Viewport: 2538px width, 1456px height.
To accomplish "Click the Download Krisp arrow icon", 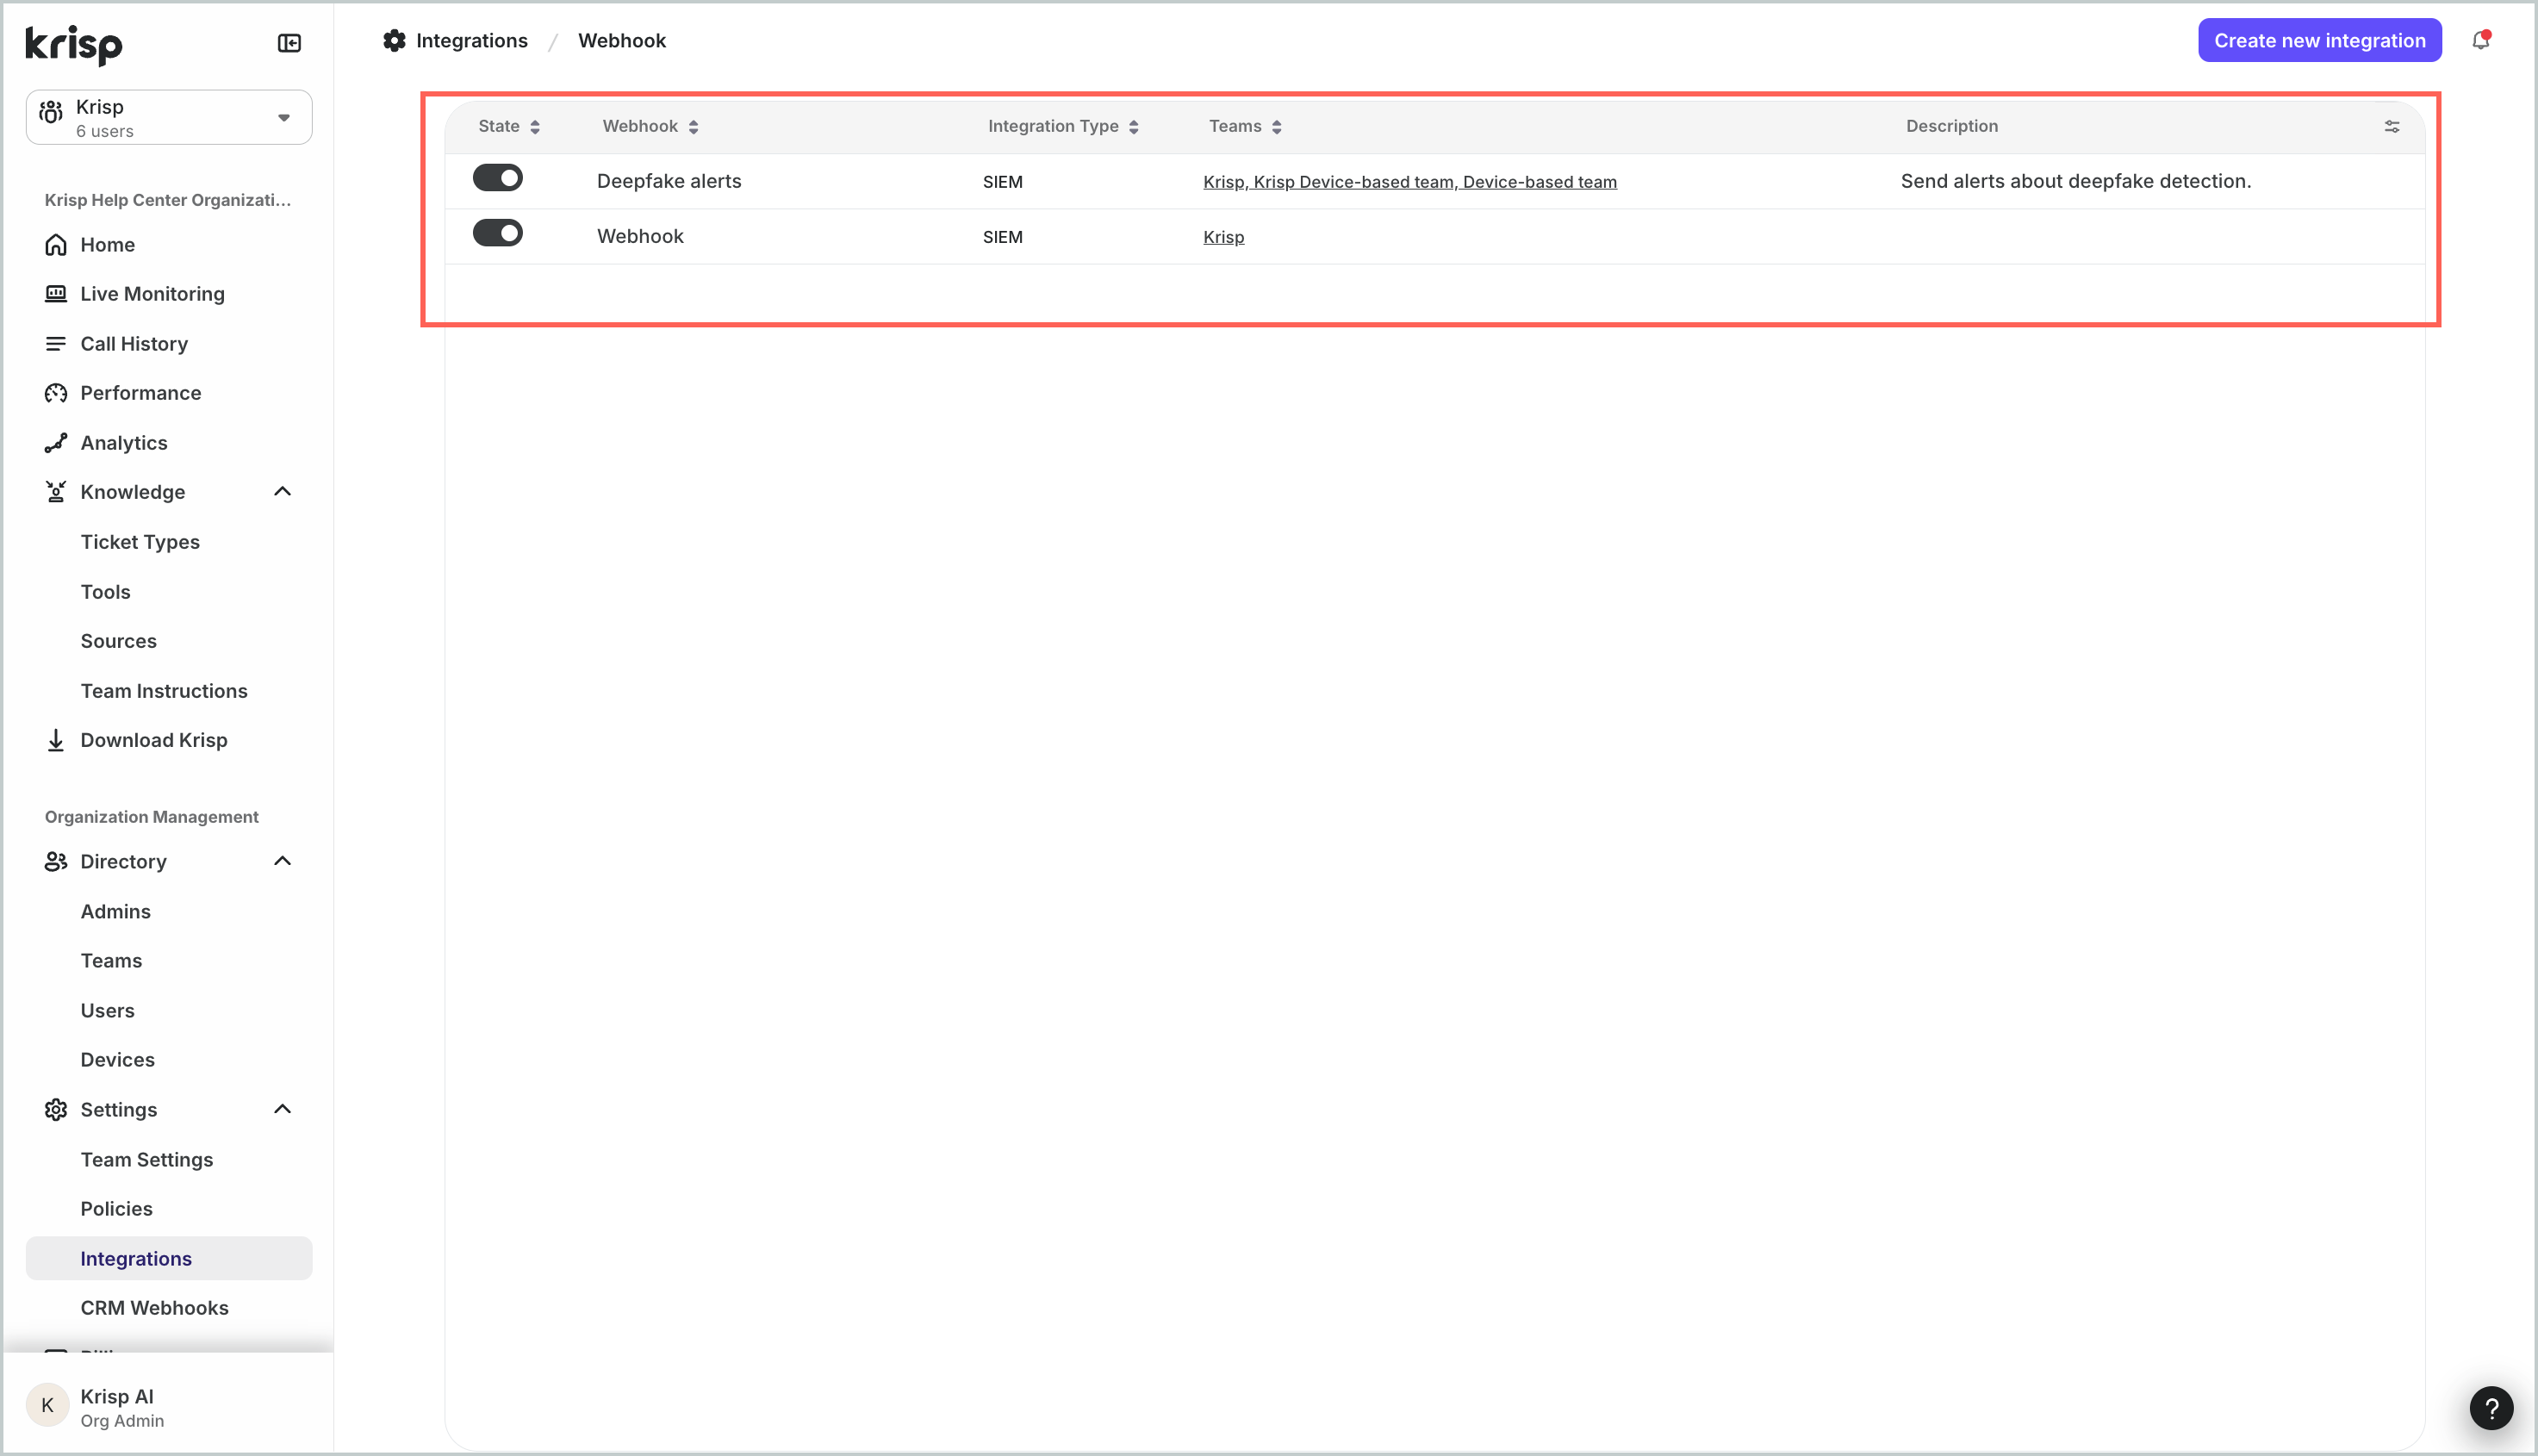I will (x=56, y=740).
